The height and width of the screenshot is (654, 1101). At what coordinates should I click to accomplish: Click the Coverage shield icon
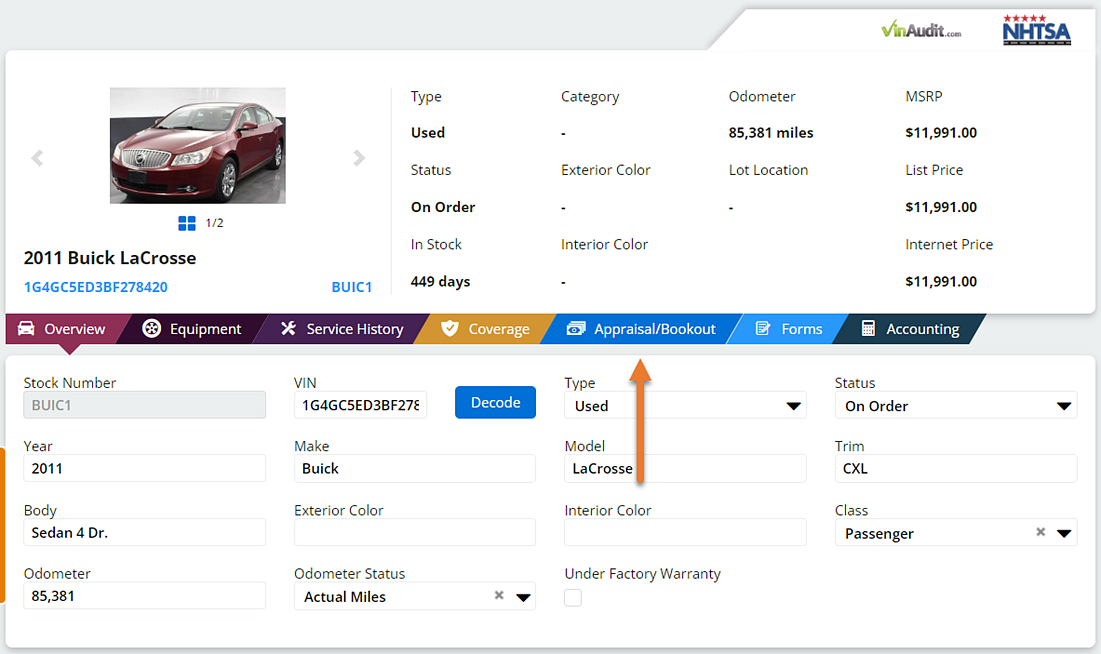point(449,328)
